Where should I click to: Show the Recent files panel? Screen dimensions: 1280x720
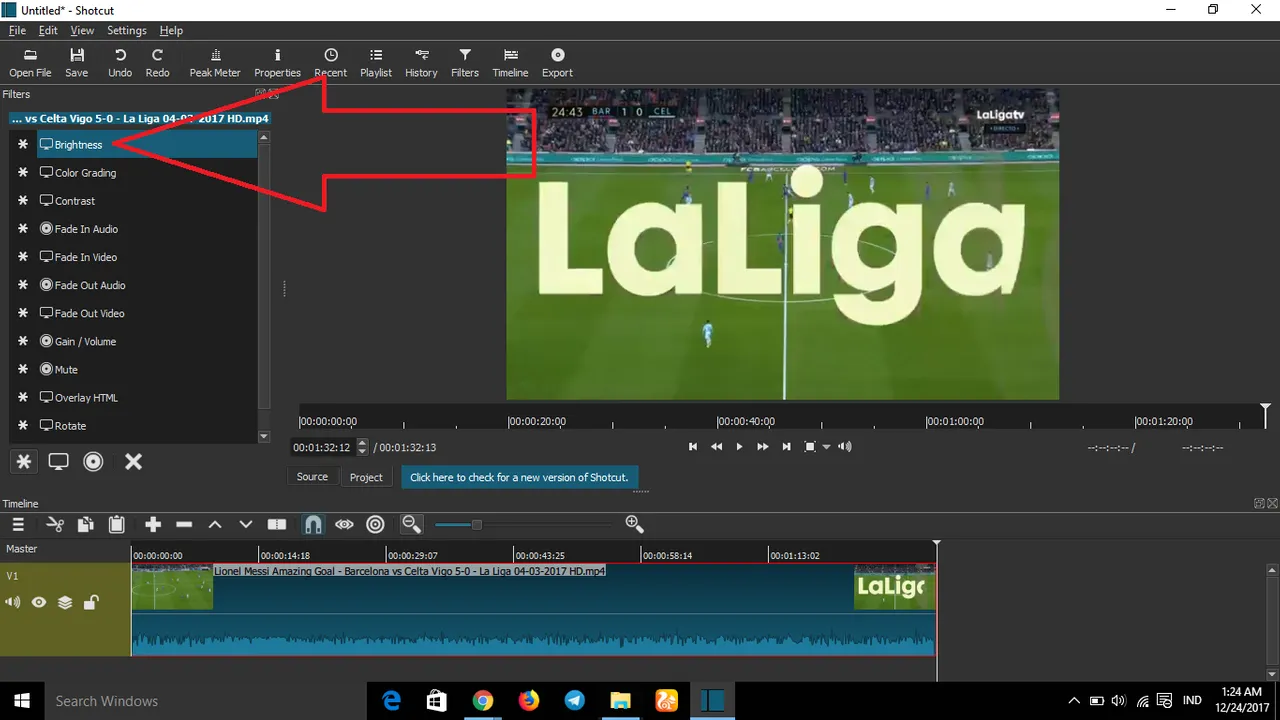331,63
